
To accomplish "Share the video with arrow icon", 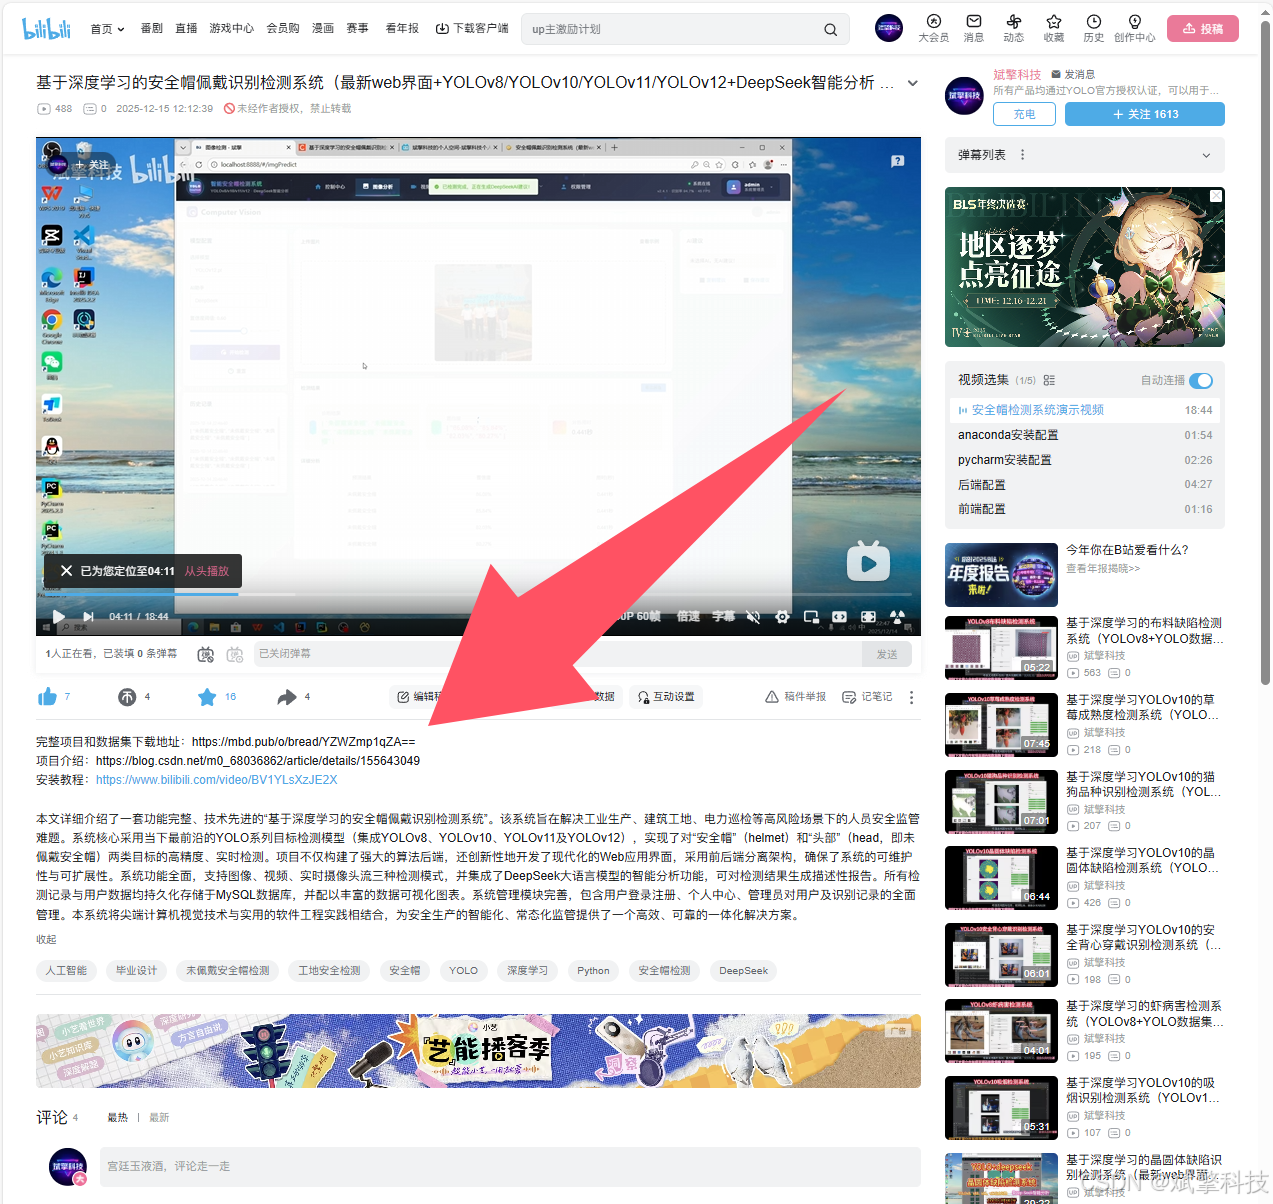I will [x=287, y=697].
